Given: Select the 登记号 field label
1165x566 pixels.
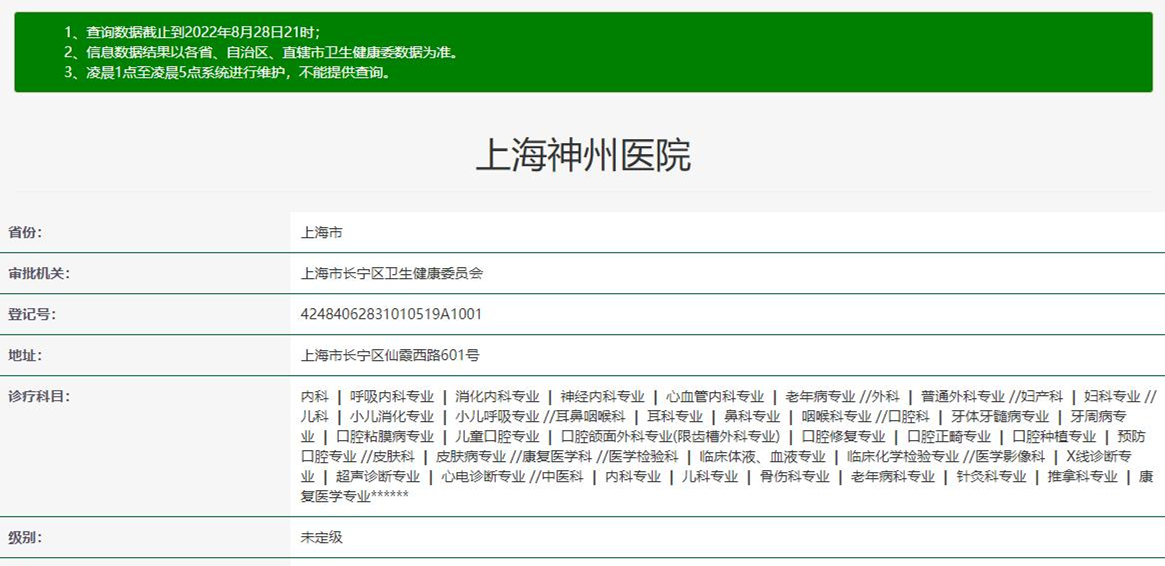Looking at the screenshot, I should pyautogui.click(x=32, y=314).
